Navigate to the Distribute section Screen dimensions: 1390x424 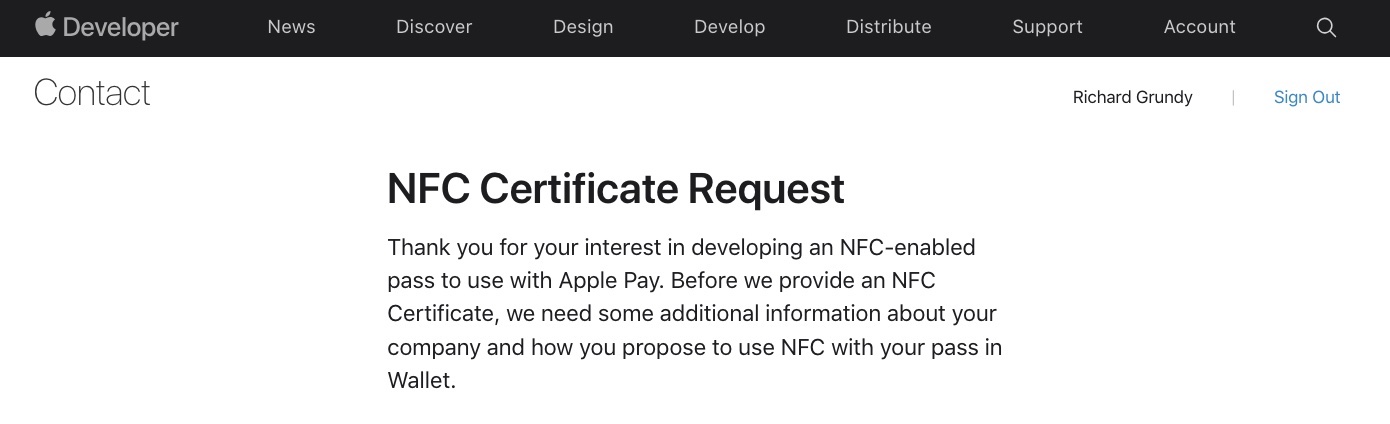point(889,28)
